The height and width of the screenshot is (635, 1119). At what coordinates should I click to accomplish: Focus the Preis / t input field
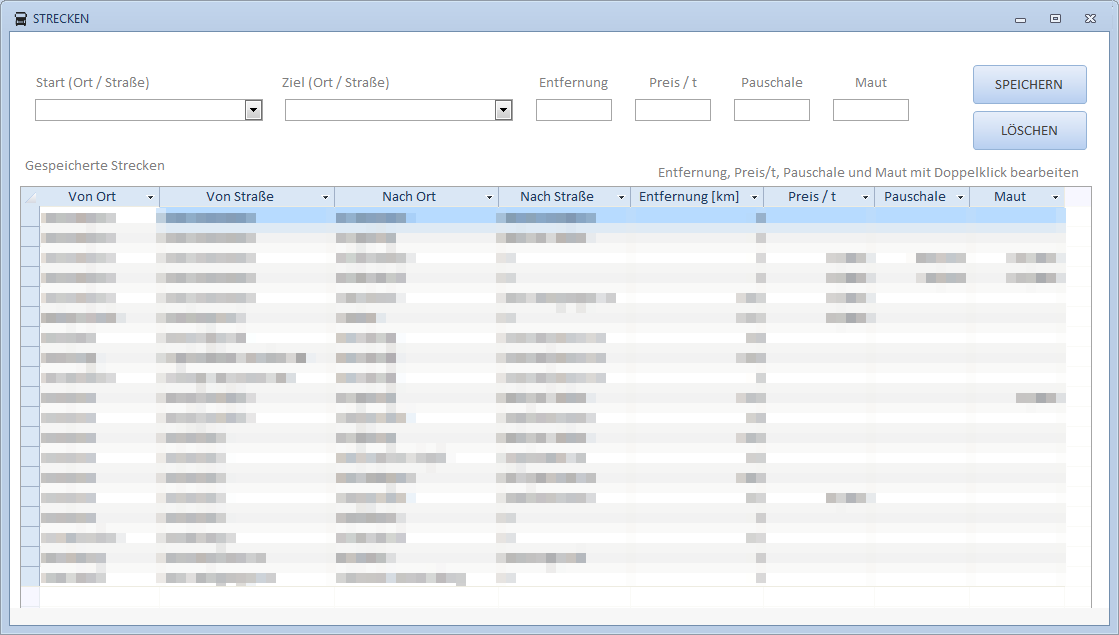[672, 110]
